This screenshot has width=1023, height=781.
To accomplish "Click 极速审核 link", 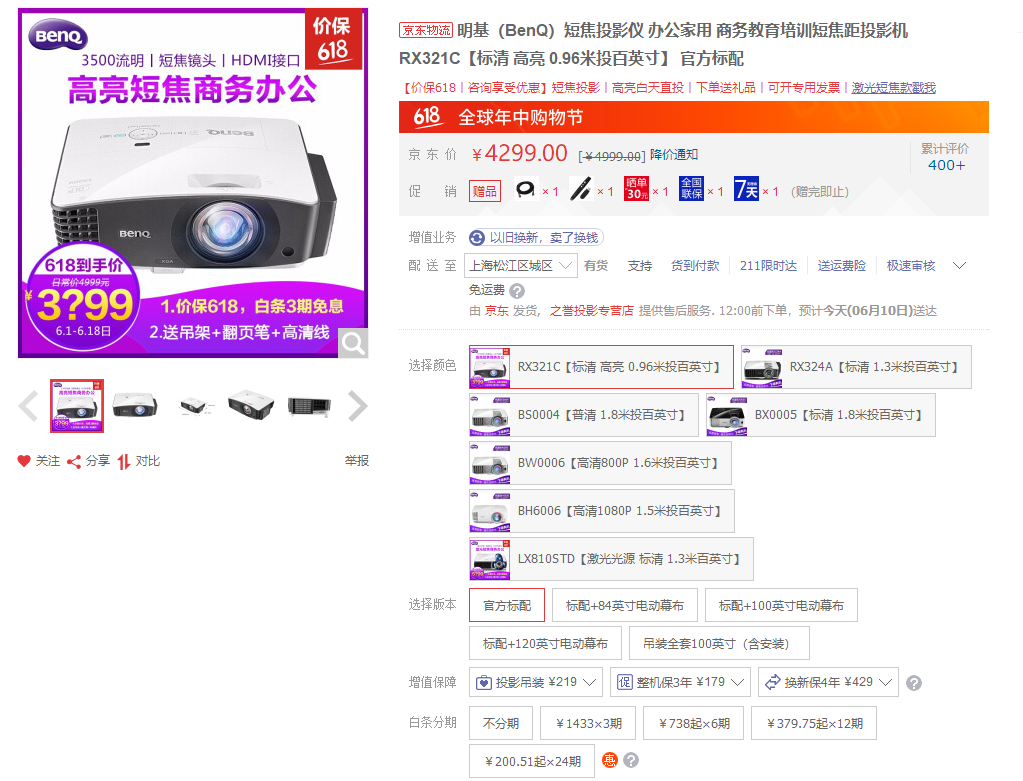I will [x=911, y=266].
